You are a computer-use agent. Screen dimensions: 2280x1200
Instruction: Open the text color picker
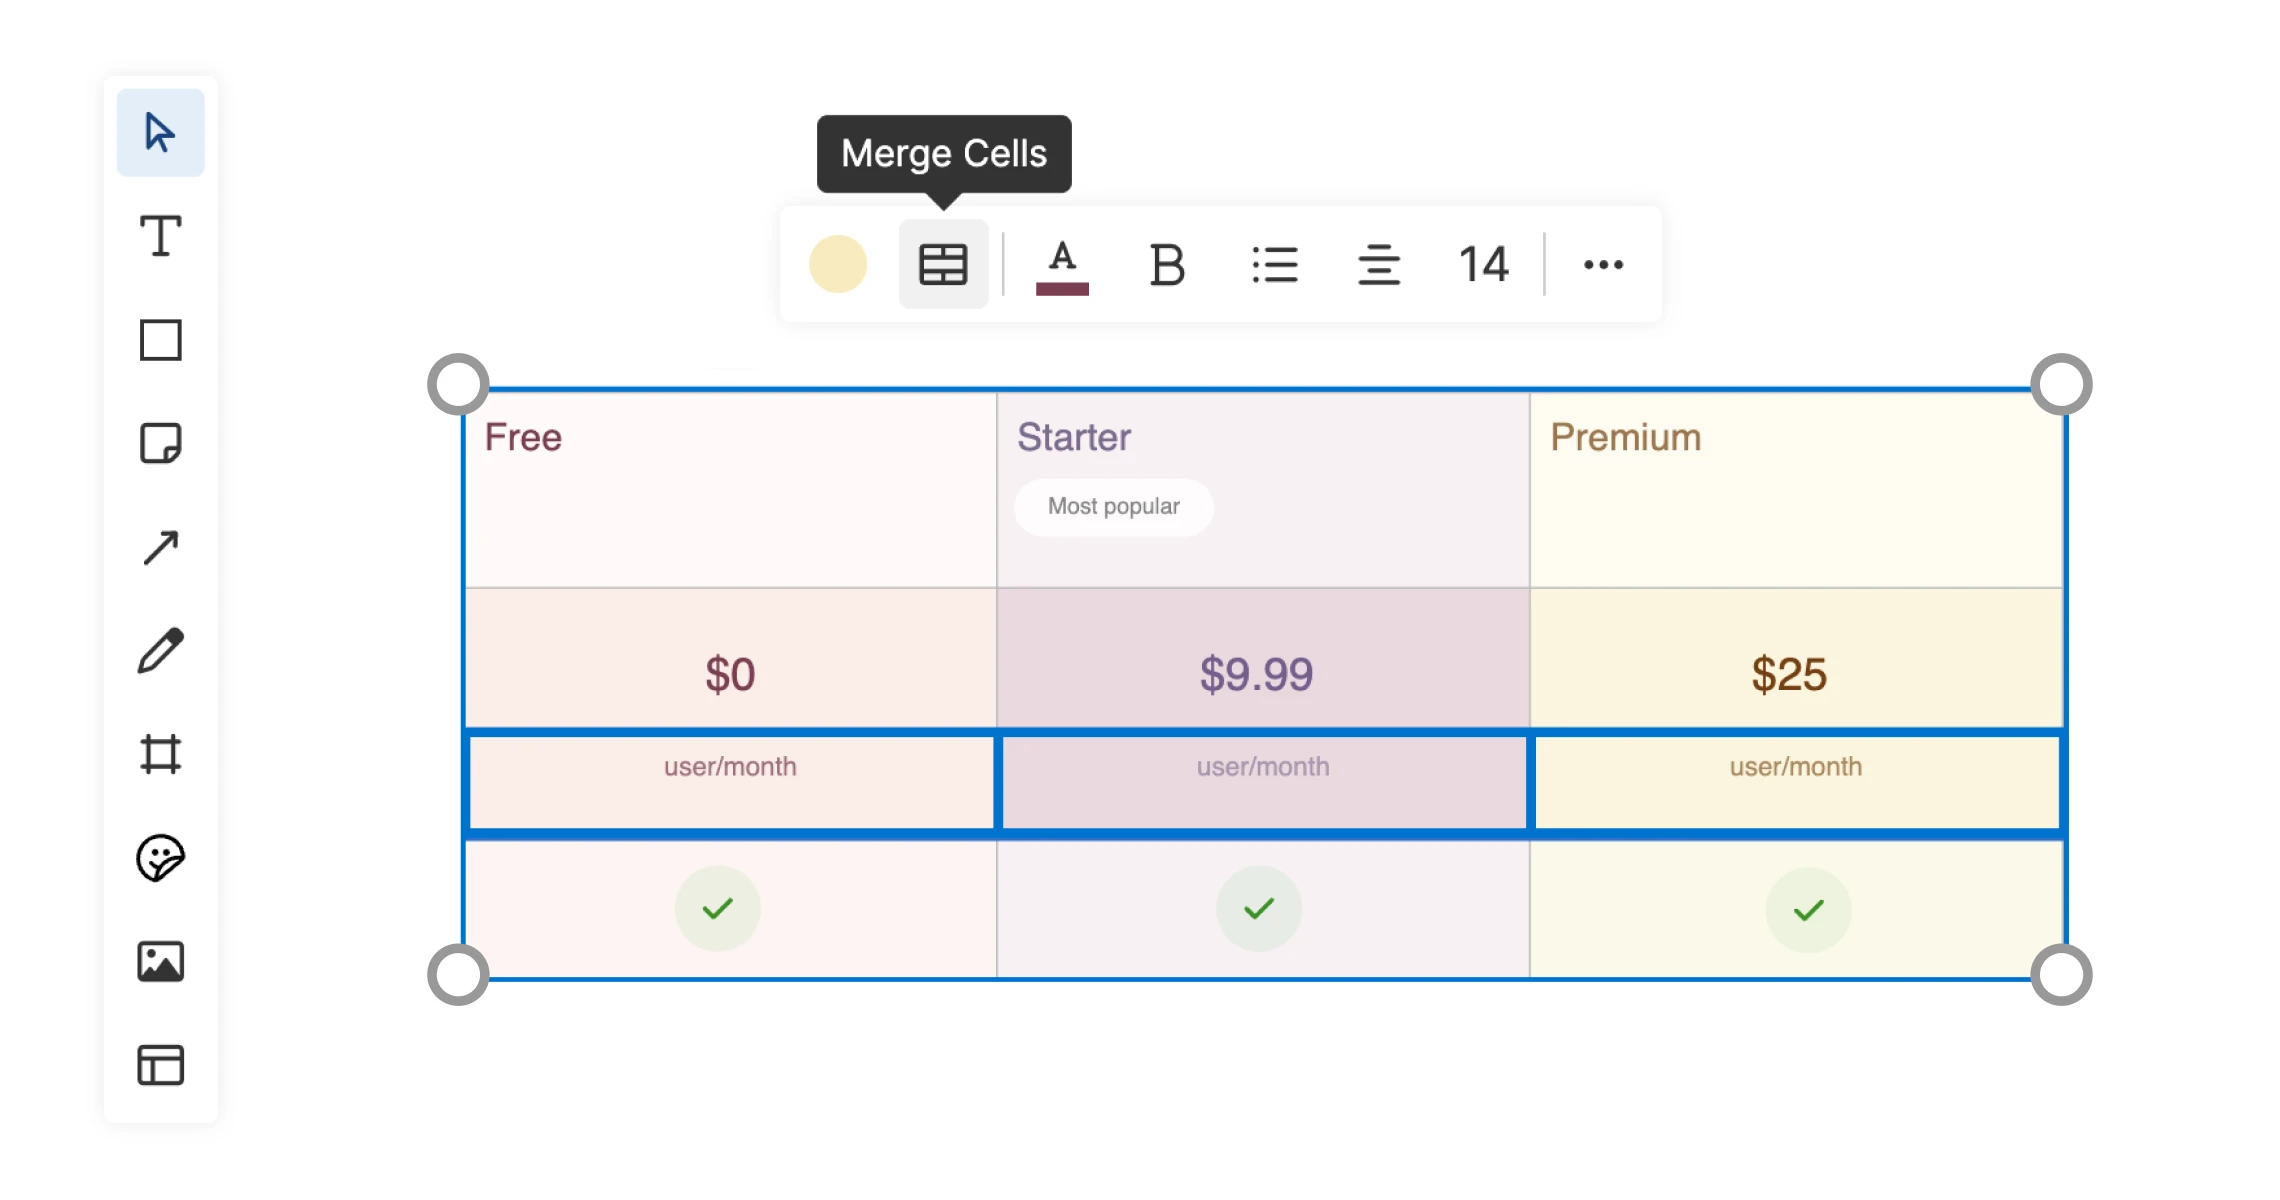click(1062, 265)
